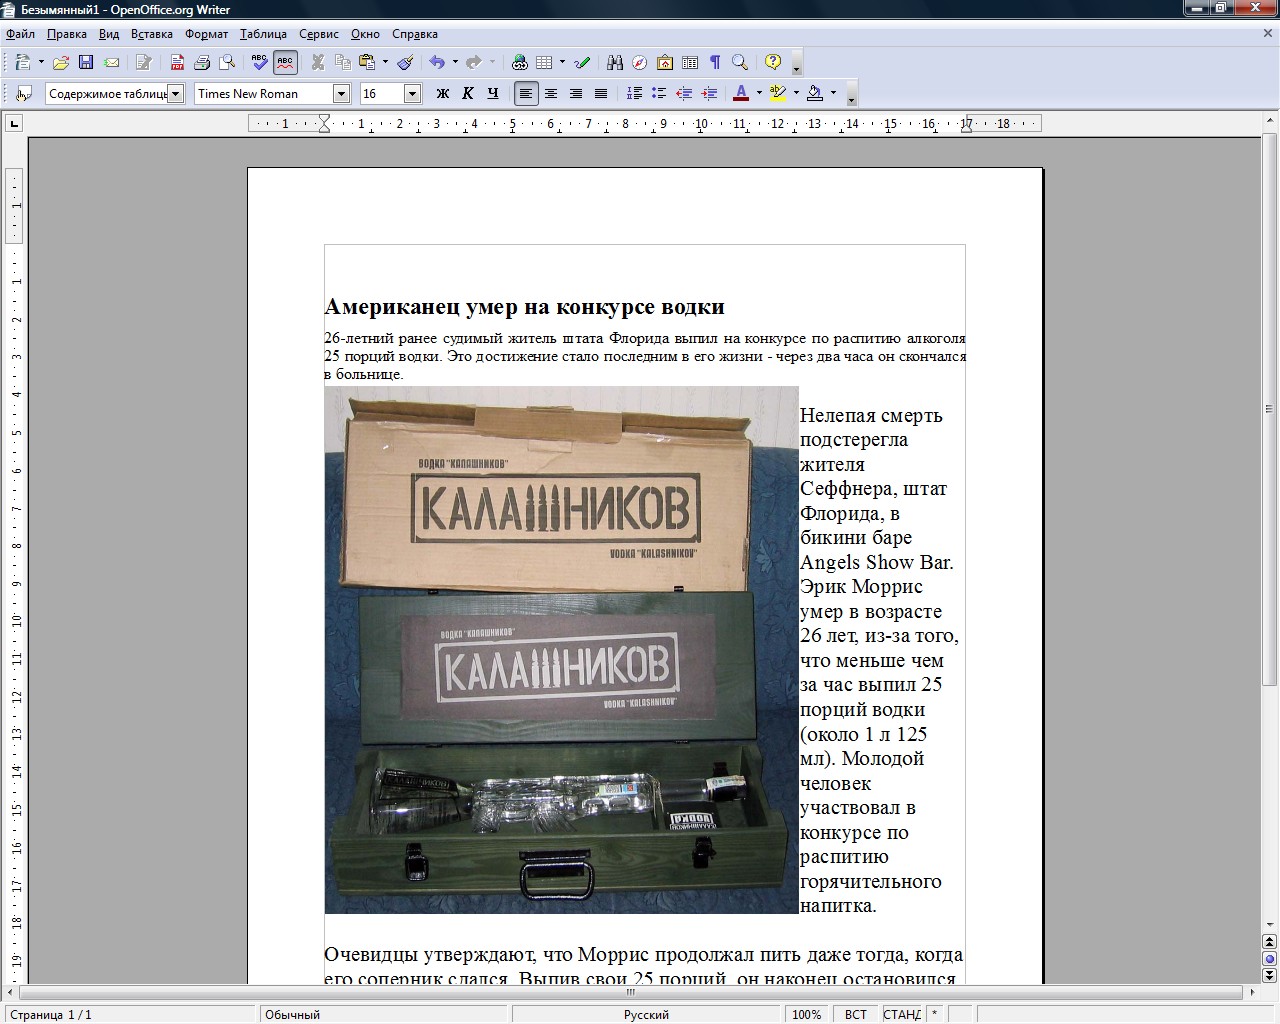Open the Правка menu
The width and height of the screenshot is (1280, 1024).
[66, 34]
